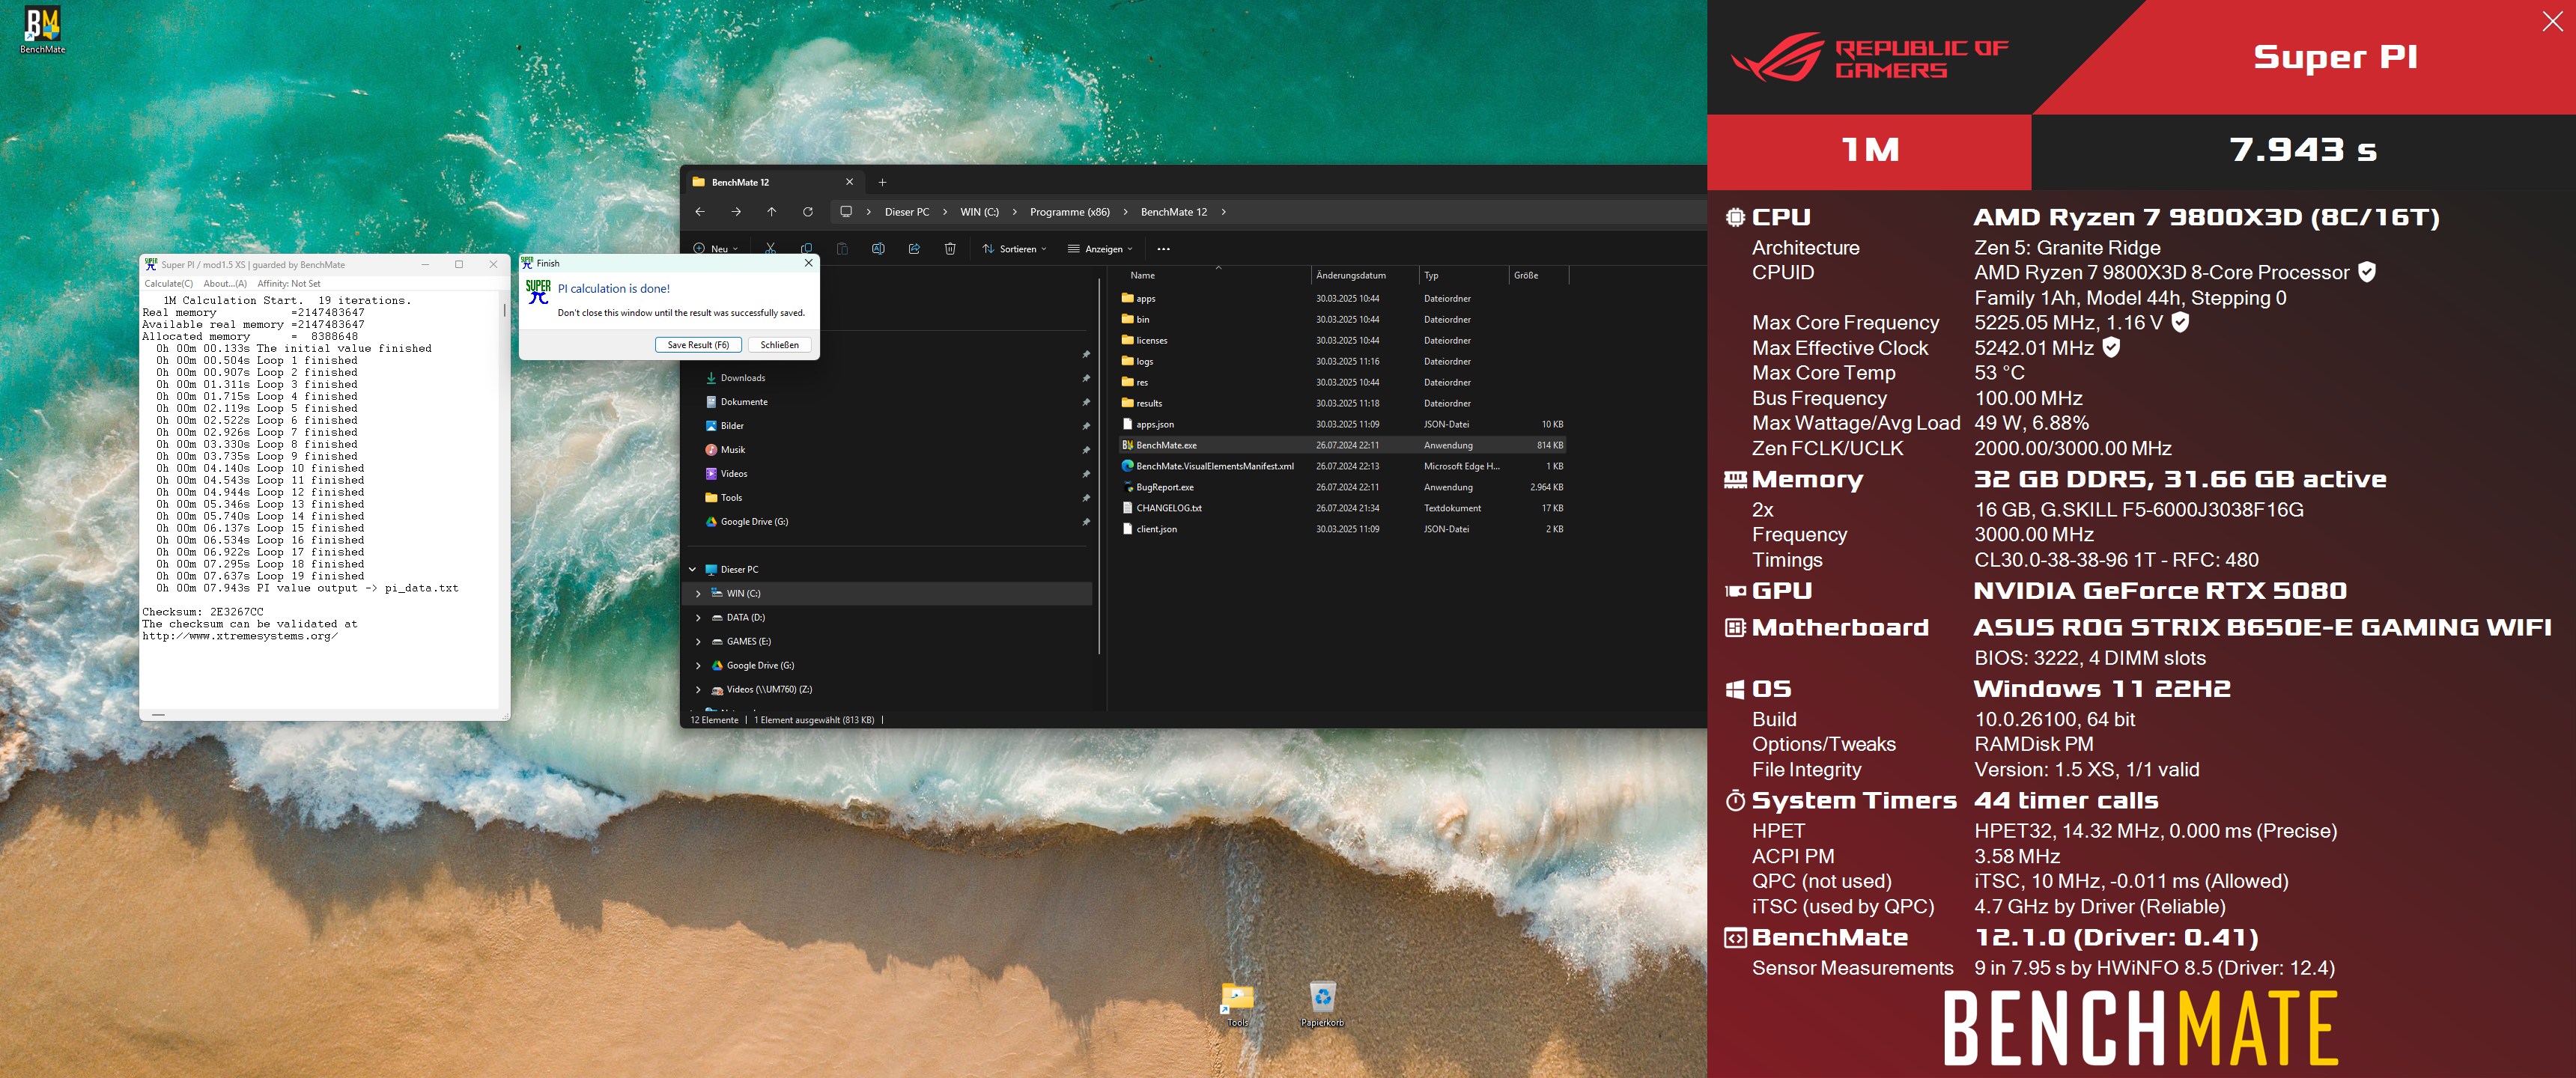Viewport: 2576px width, 1078px height.
Task: Click Schließen button in Finish dialog
Action: (x=779, y=345)
